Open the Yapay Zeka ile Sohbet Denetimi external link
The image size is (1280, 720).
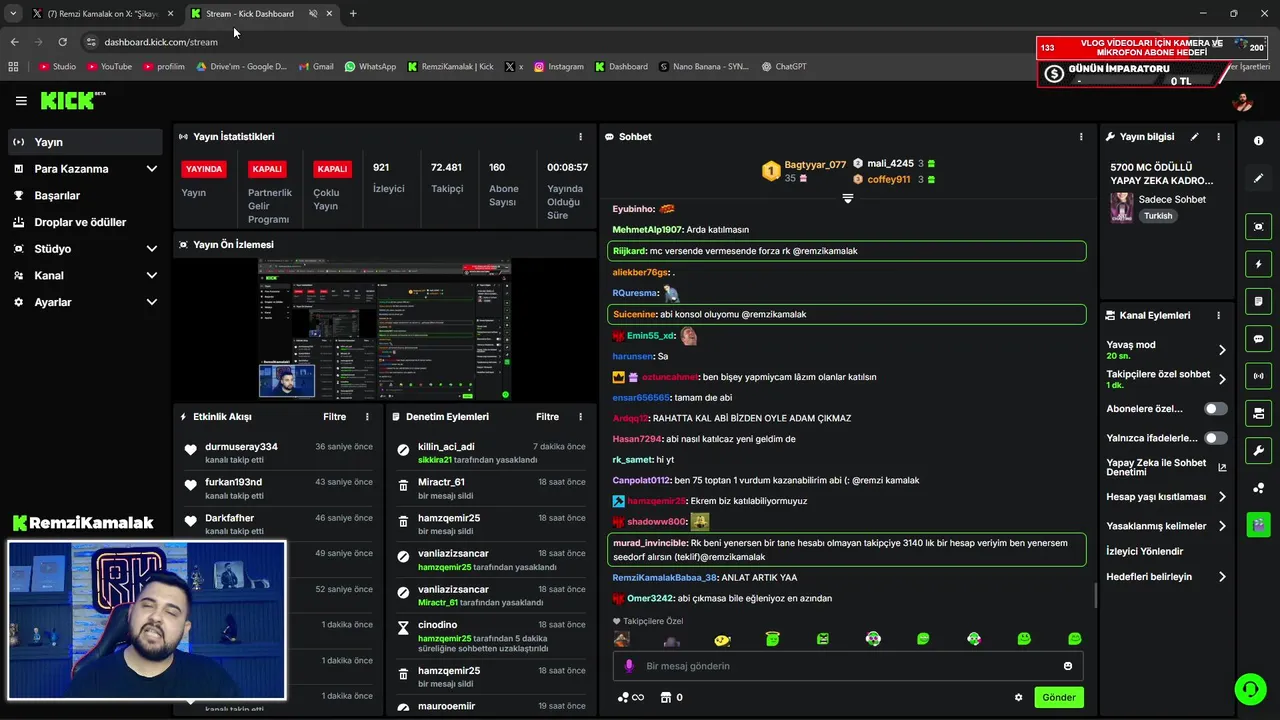[x=1222, y=467]
